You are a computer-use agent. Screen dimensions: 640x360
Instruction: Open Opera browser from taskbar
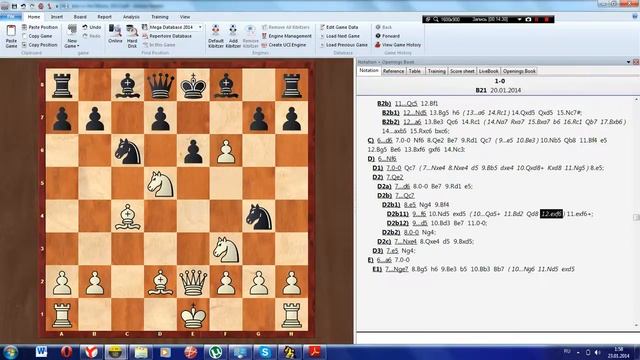tap(66, 352)
